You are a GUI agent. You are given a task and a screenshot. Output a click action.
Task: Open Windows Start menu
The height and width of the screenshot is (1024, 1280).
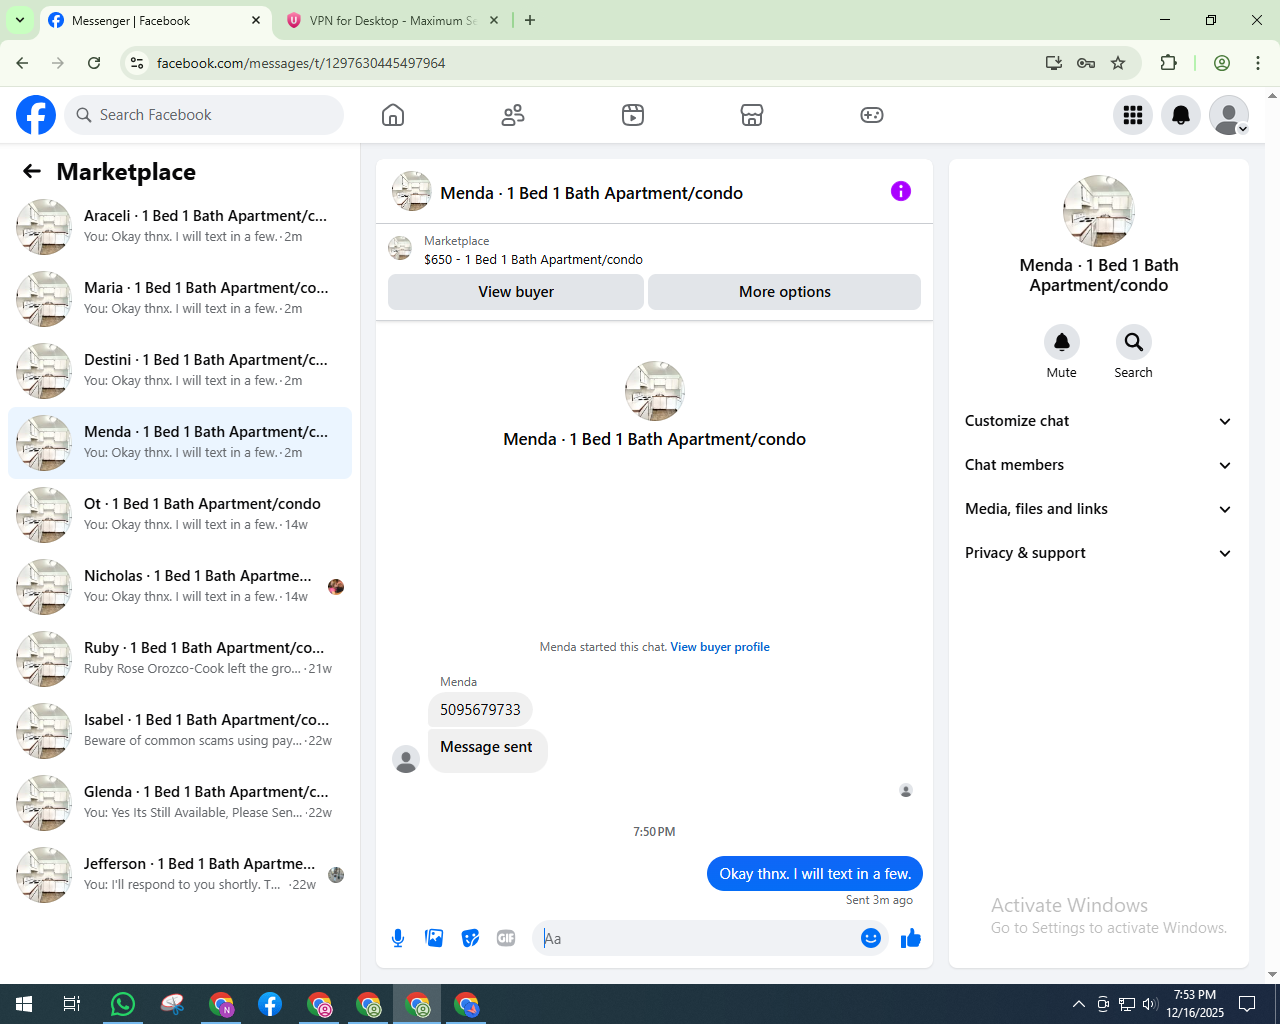click(24, 1004)
